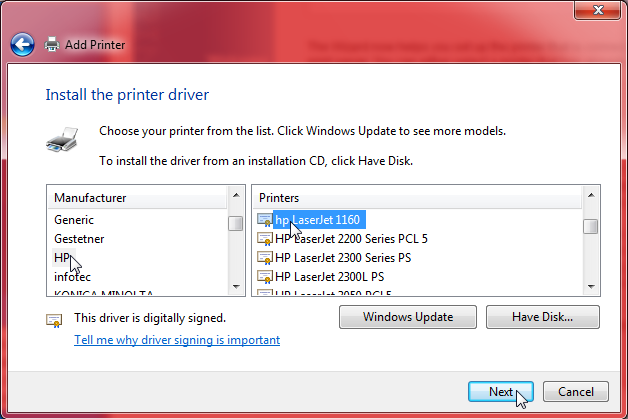The height and width of the screenshot is (419, 628).
Task: Select the Gestetner manufacturer
Action: [x=79, y=239]
